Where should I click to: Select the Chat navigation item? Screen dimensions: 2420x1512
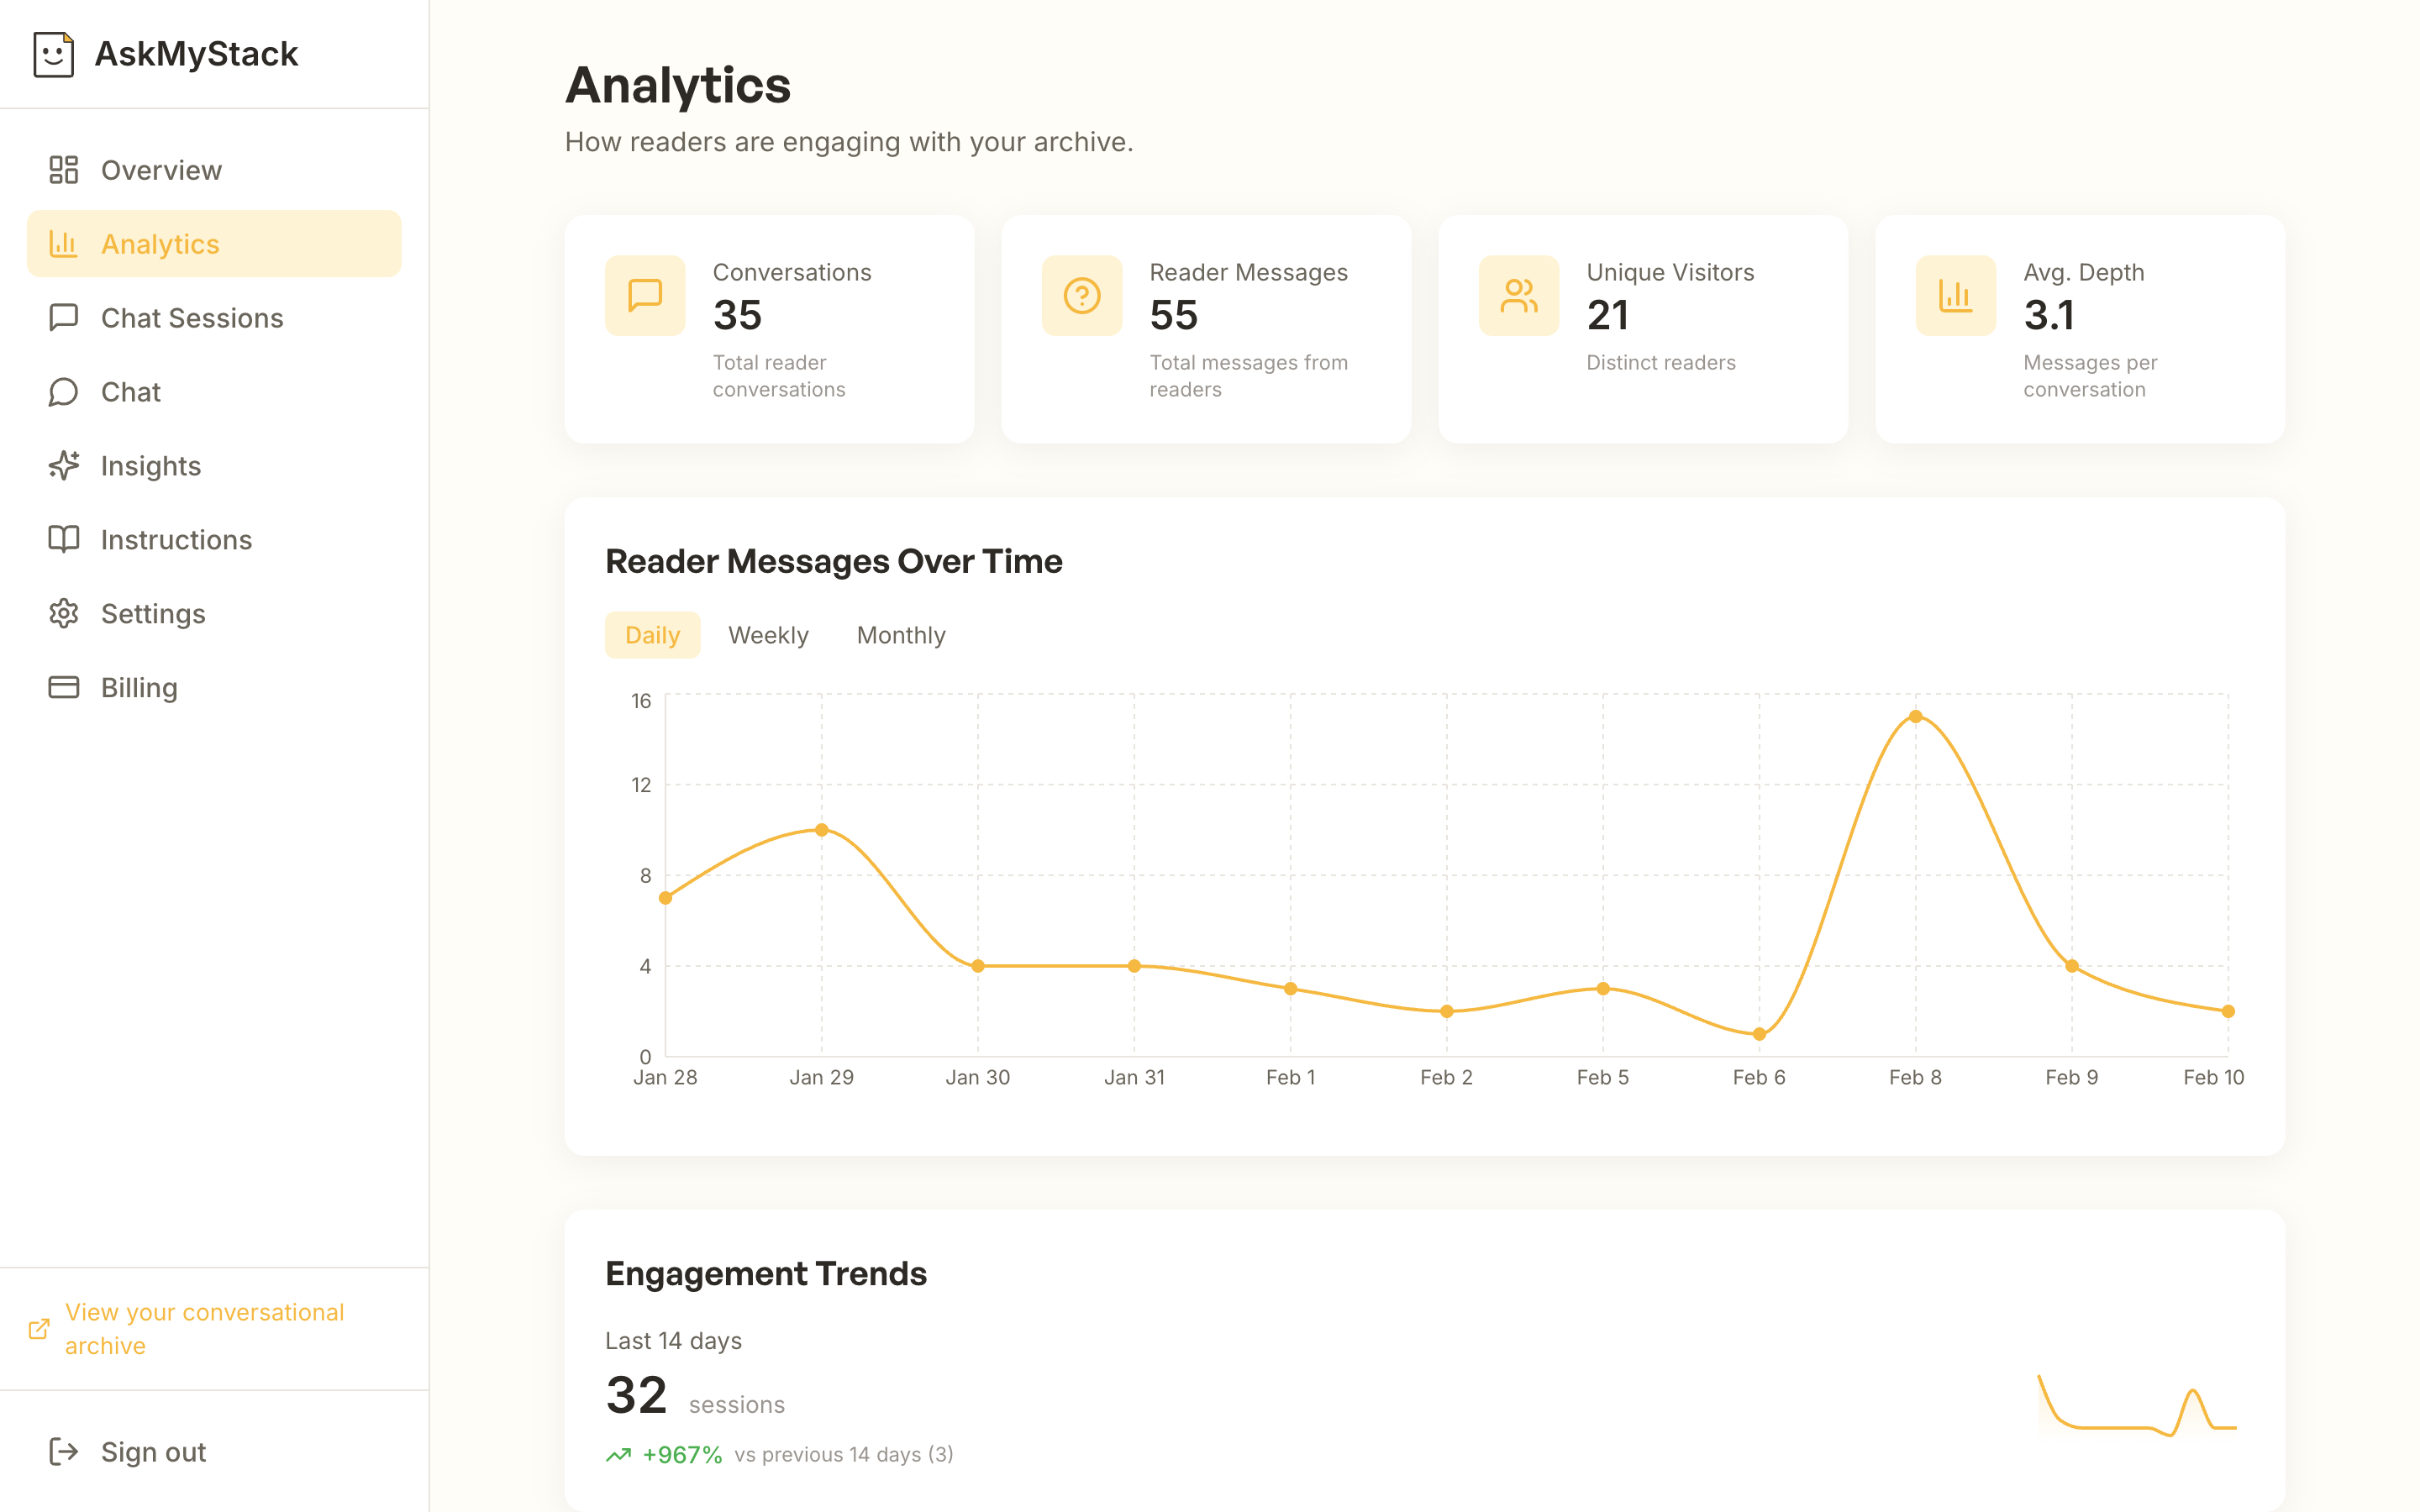(131, 392)
